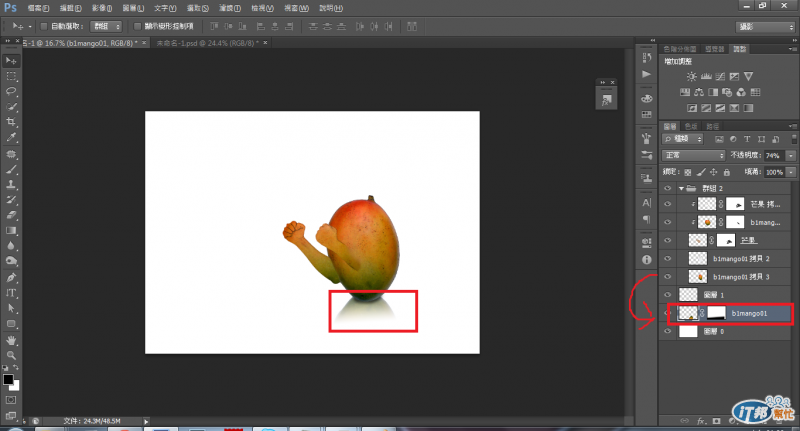Click the layer mask thumbnail of b1mango01

tap(716, 313)
